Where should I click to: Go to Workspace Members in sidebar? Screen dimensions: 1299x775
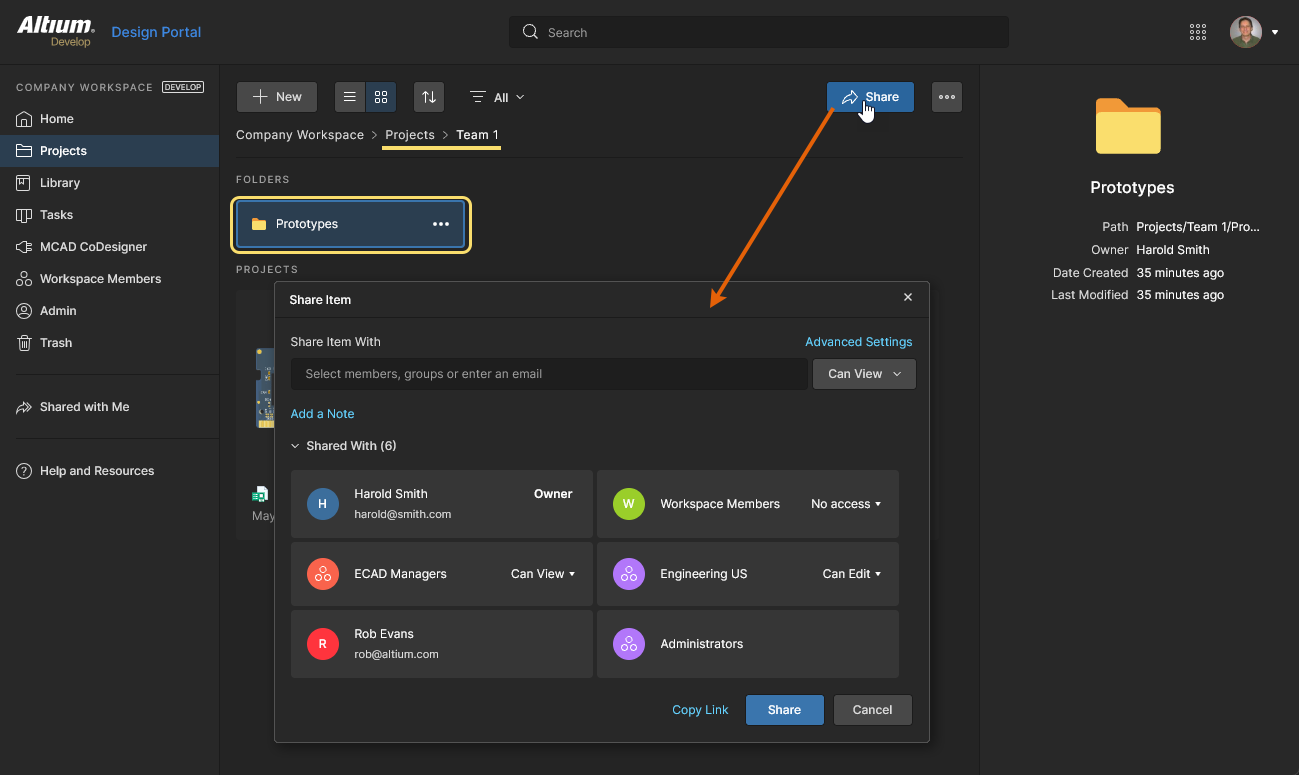tap(100, 279)
